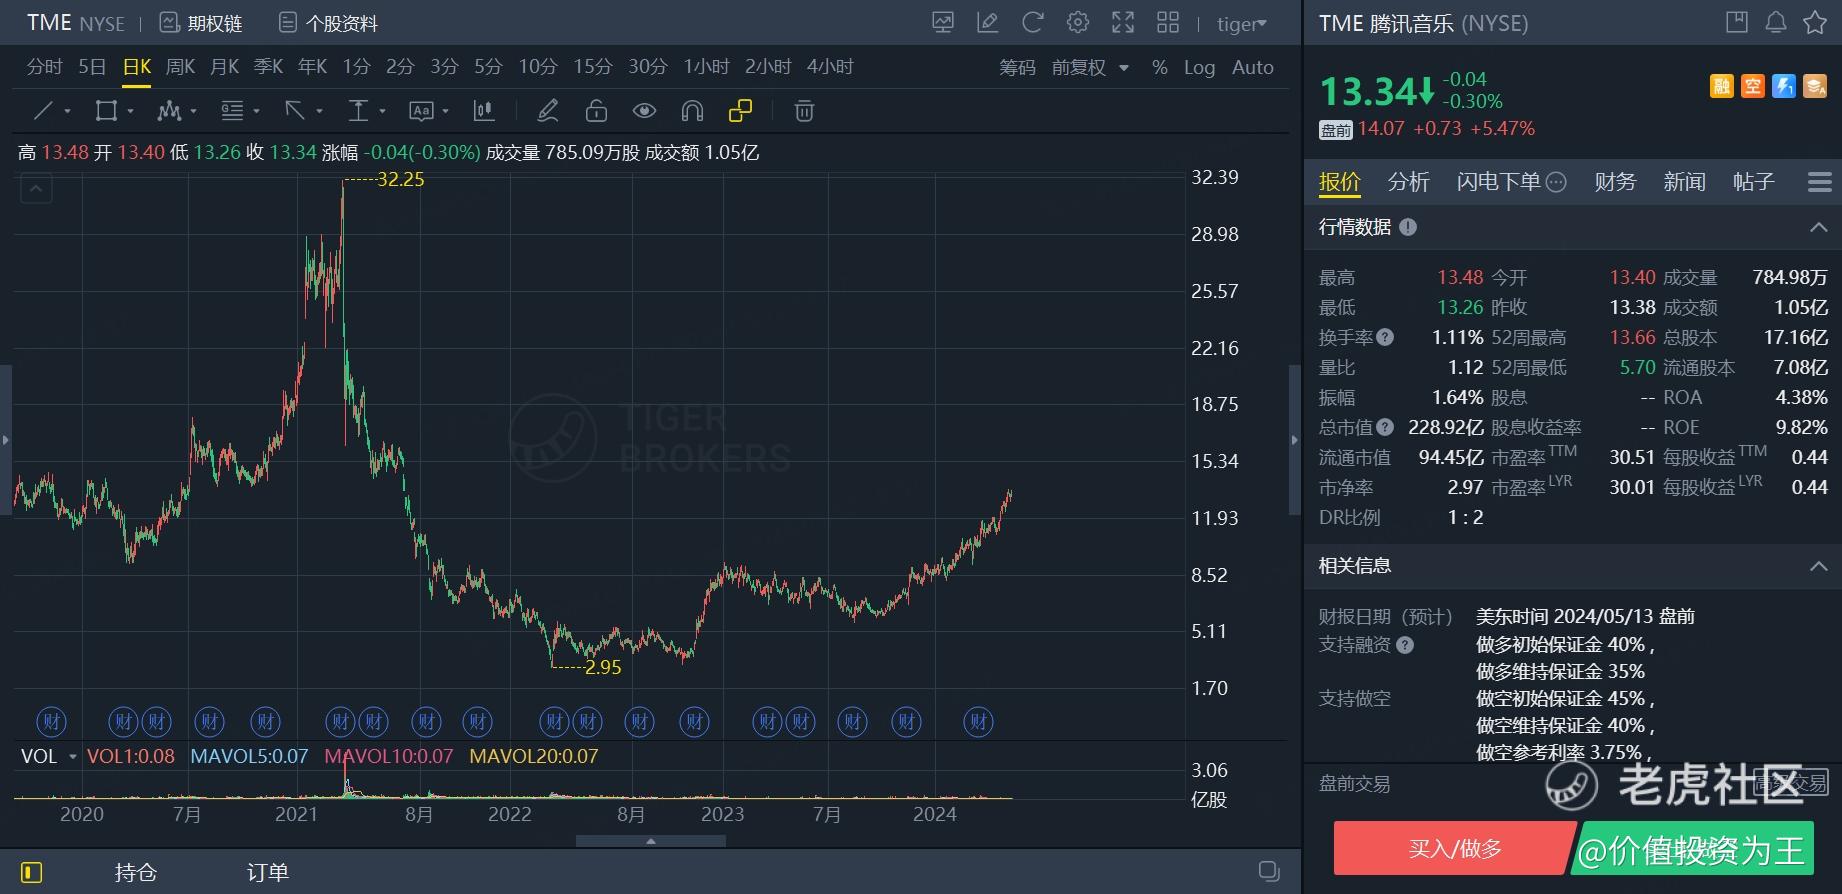The image size is (1842, 894).
Task: Select the 30分 timeframe tab
Action: tap(648, 67)
